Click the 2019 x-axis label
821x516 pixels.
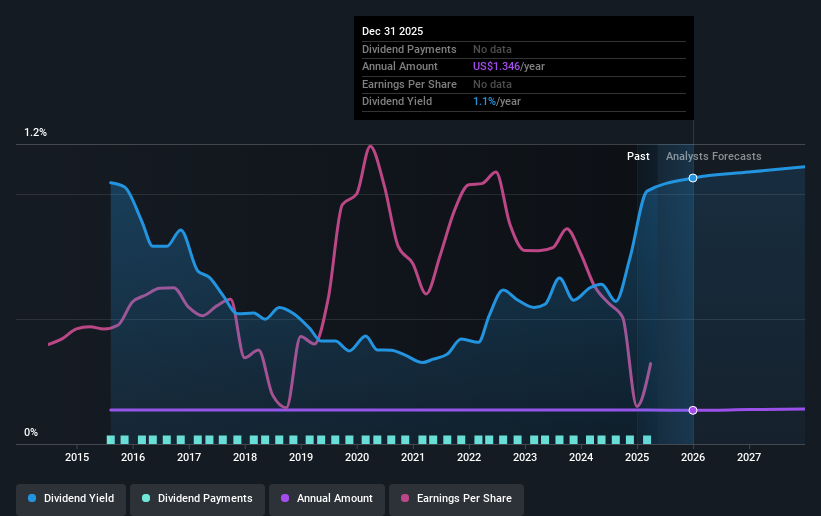[x=301, y=457]
